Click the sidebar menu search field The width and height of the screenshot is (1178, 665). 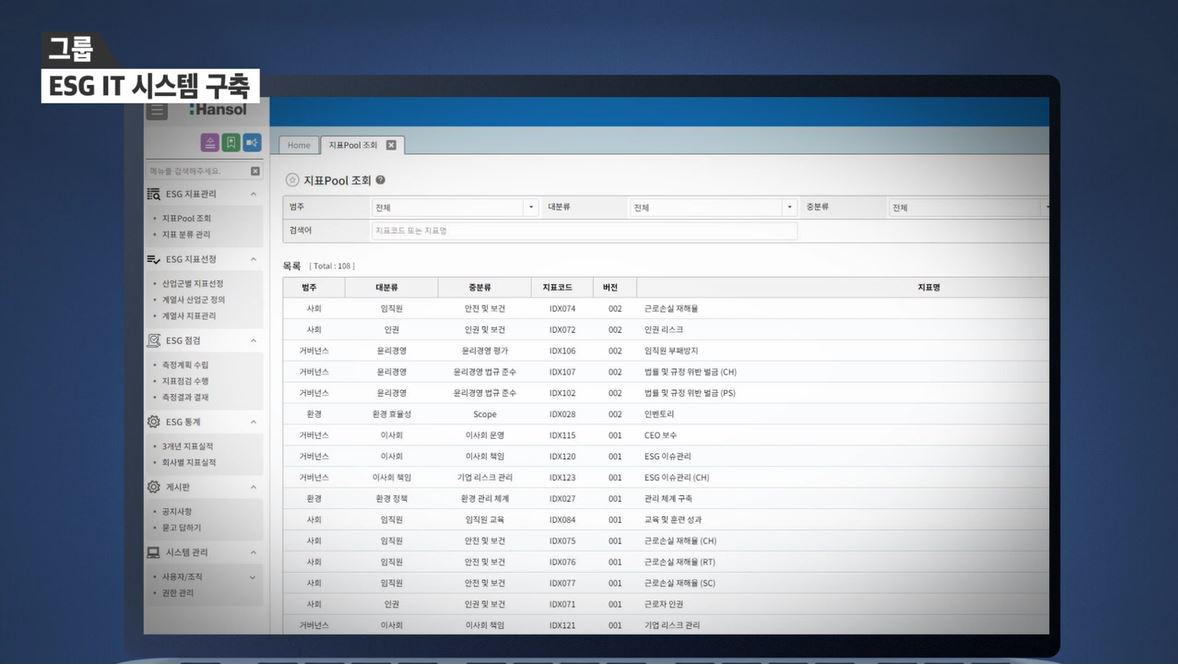click(x=197, y=171)
